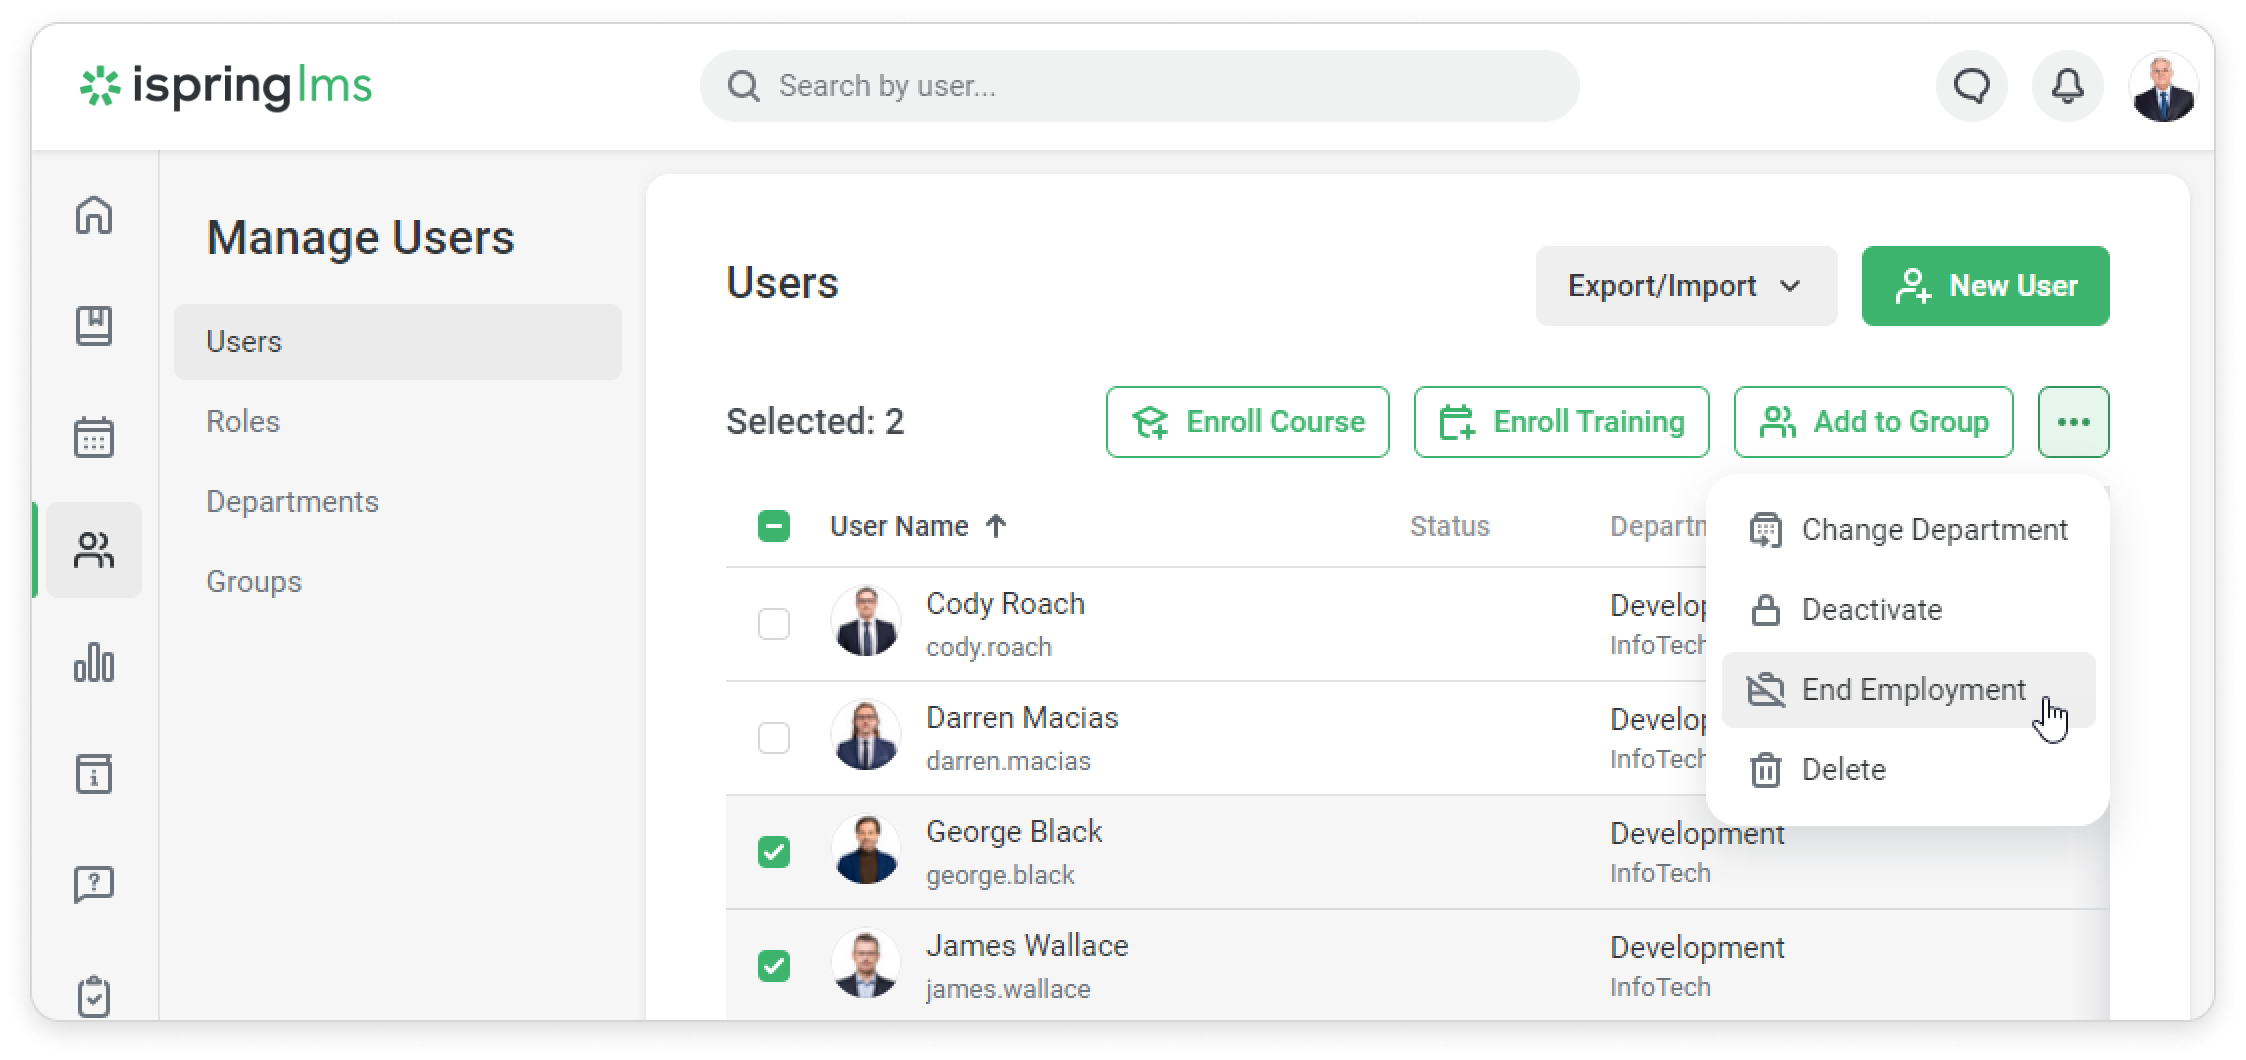Click the New User button
This screenshot has height=1060, width=2246.
(1985, 286)
